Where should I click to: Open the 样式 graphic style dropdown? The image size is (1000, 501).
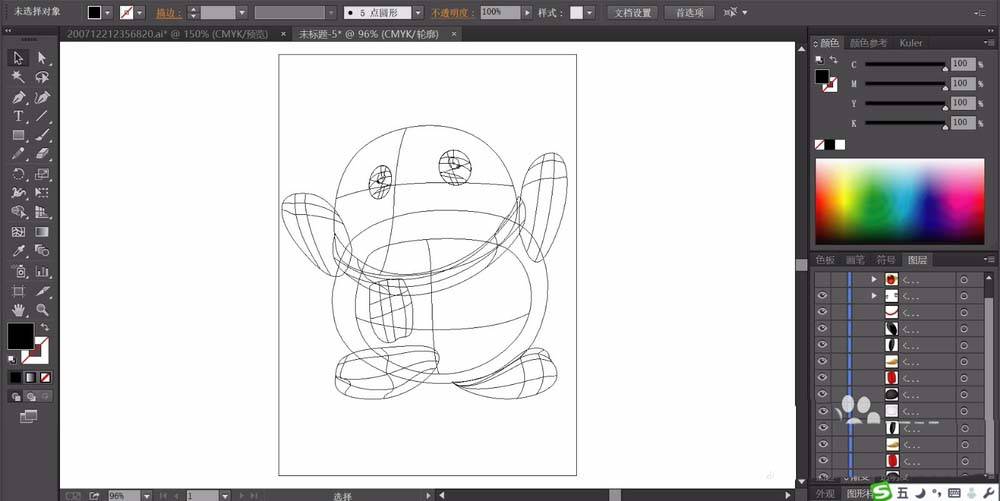(x=589, y=13)
